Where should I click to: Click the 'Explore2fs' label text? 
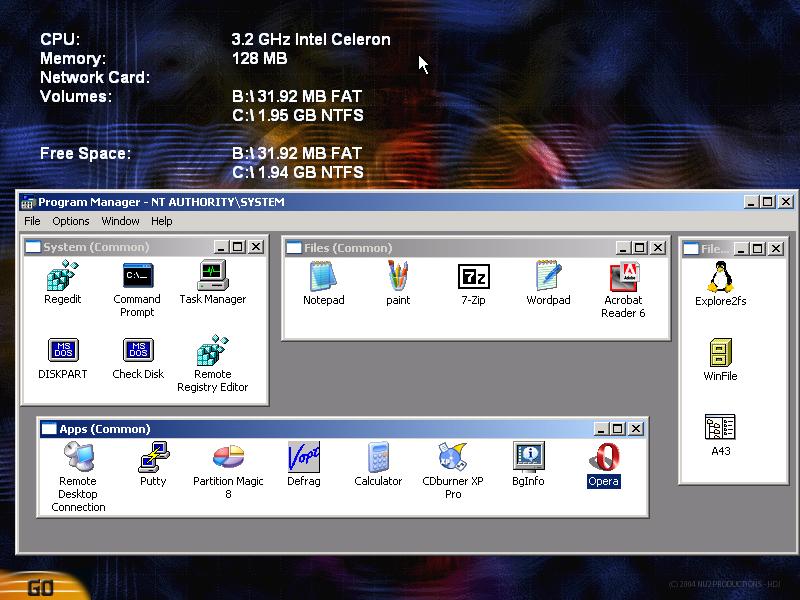click(720, 301)
